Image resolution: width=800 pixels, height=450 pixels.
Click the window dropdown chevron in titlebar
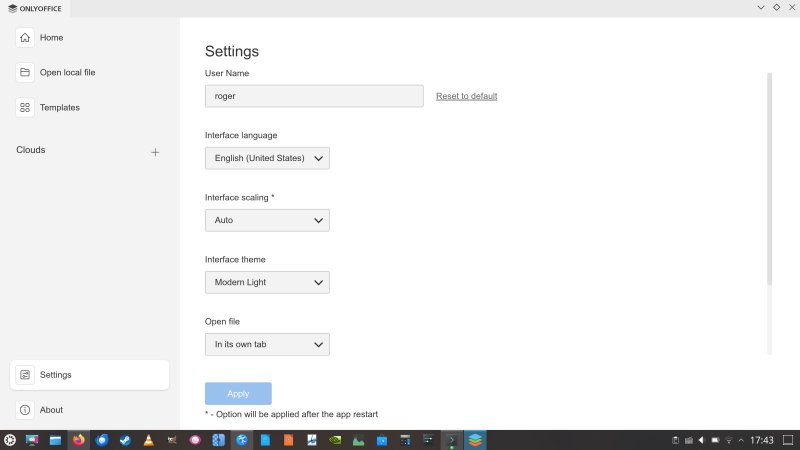point(761,8)
